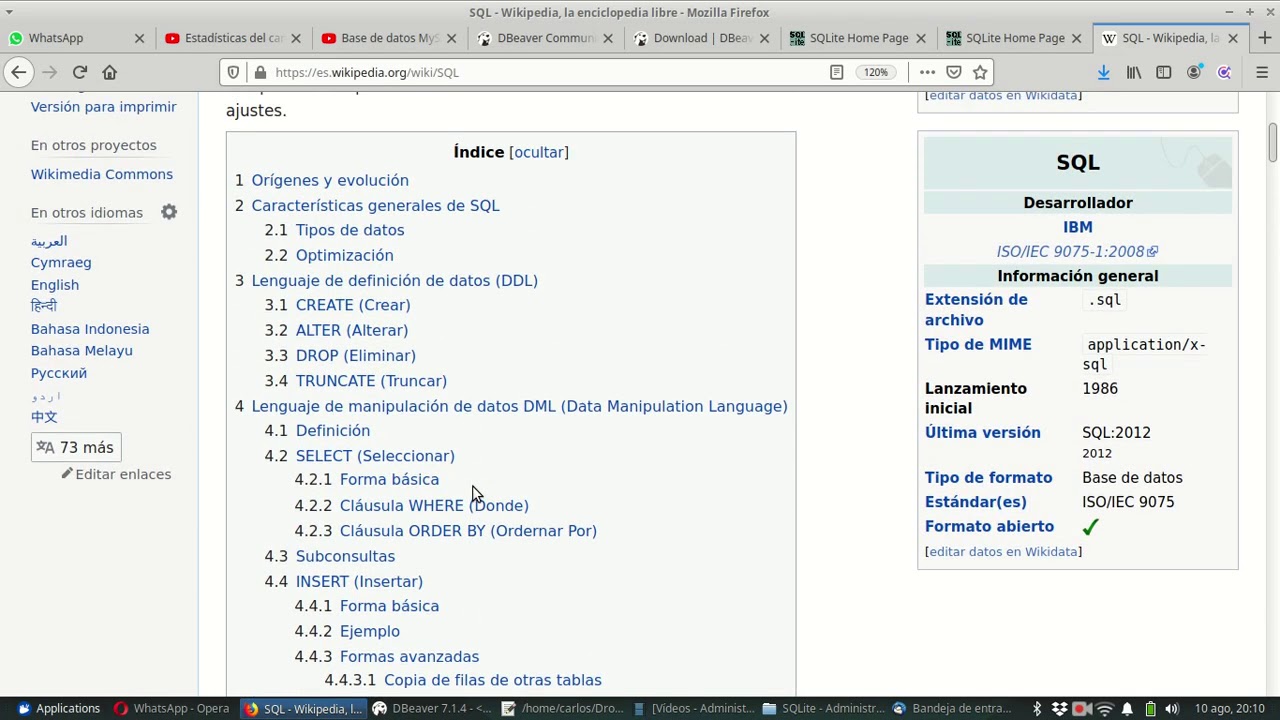The width and height of the screenshot is (1280, 720).
Task: Open the Firefox account icon
Action: click(x=1194, y=72)
